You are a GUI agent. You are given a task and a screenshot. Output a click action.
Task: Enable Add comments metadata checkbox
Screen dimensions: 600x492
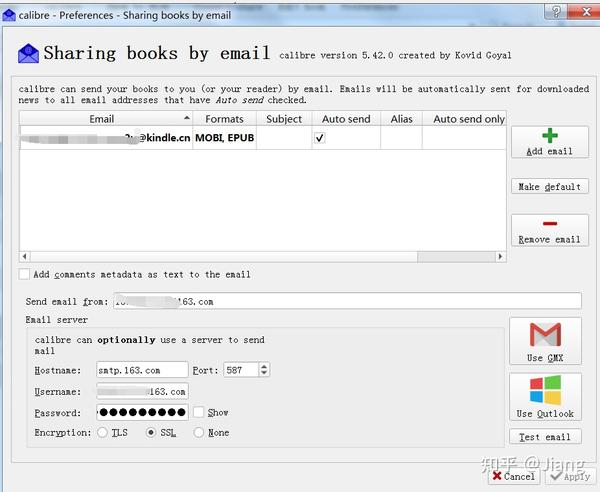pyautogui.click(x=24, y=274)
